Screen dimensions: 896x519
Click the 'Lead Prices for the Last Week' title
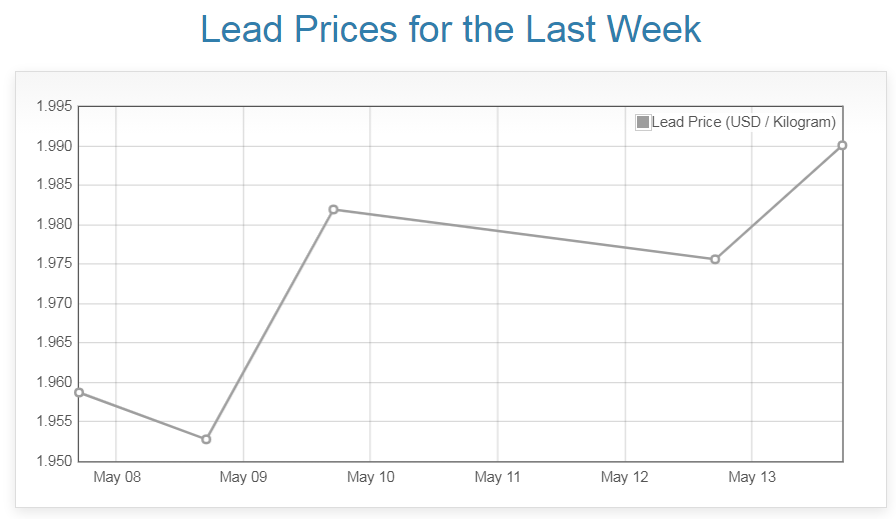pos(451,30)
